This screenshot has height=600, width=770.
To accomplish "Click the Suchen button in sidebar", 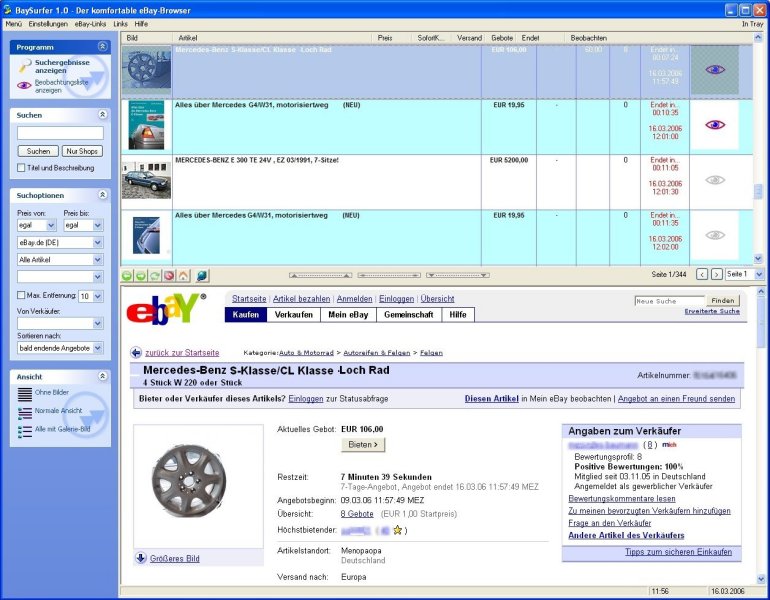I will (38, 151).
